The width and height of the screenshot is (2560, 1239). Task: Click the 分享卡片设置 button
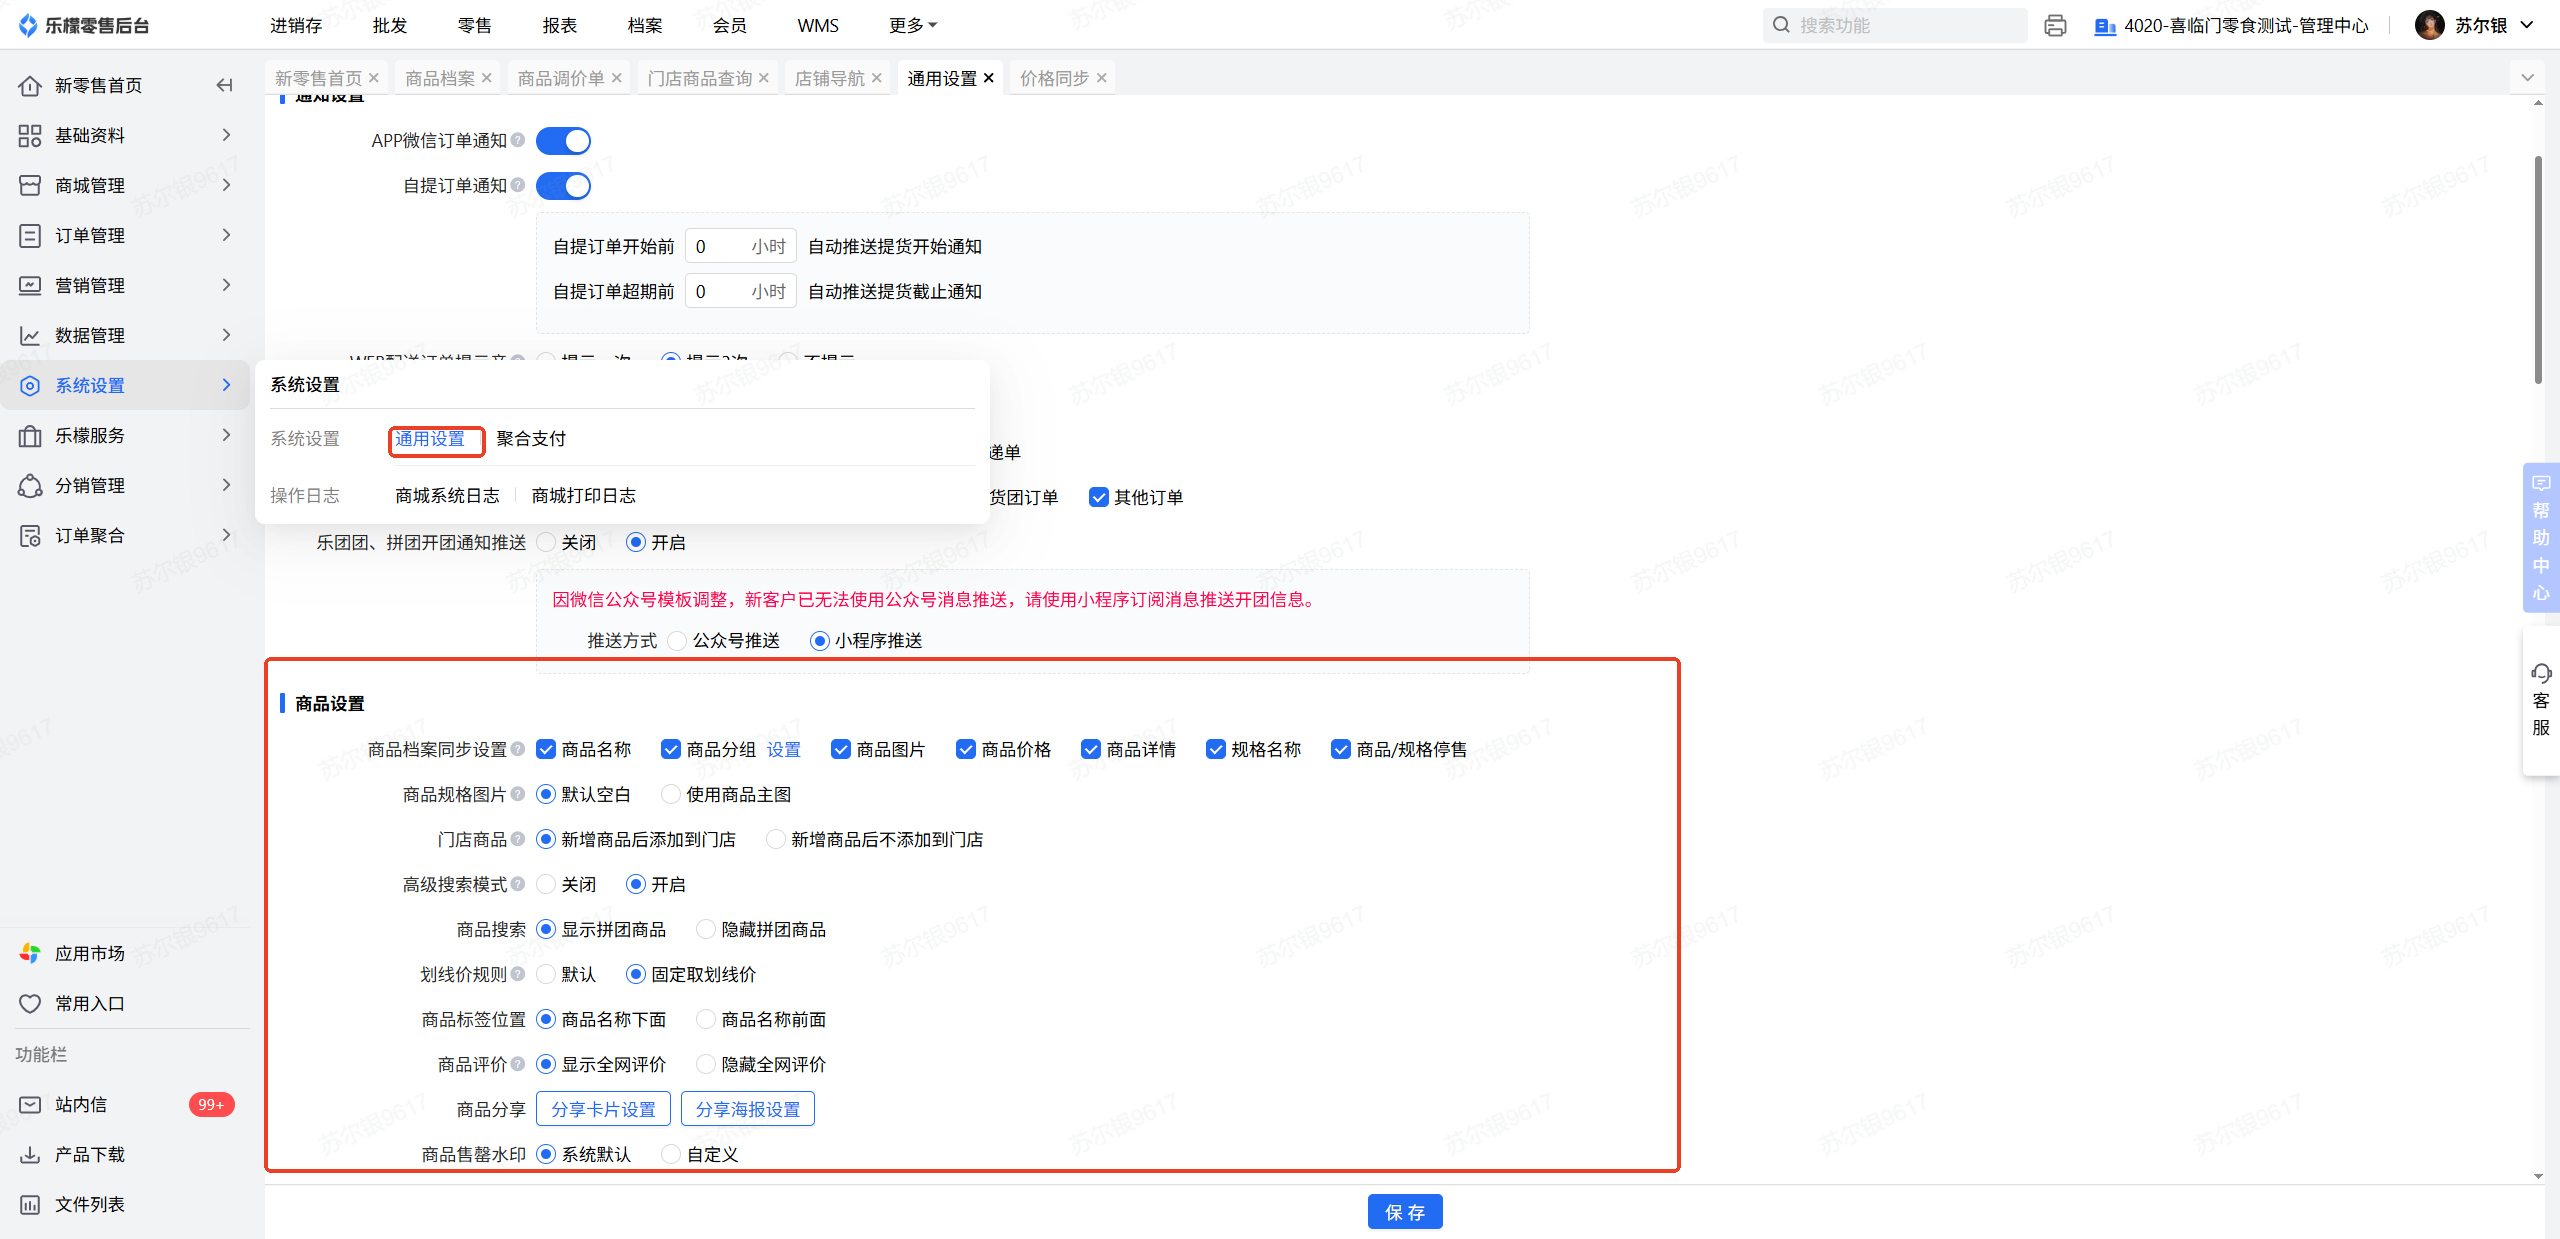coord(603,1109)
